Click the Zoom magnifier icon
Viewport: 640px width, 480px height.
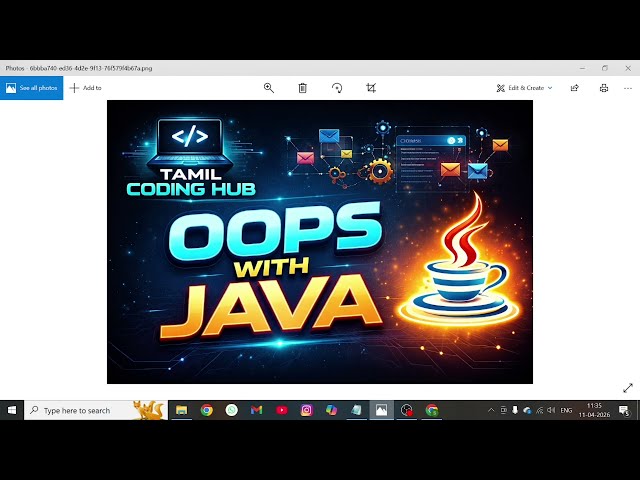(269, 88)
